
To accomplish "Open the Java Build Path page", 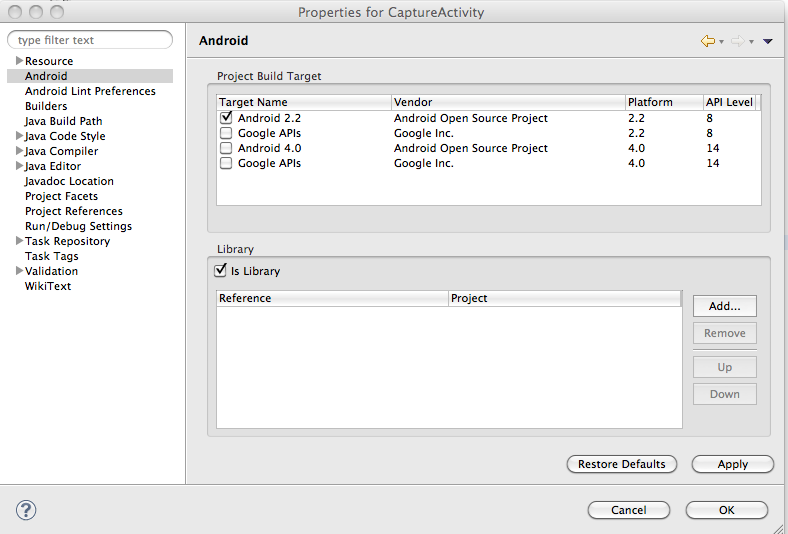I will [x=63, y=121].
